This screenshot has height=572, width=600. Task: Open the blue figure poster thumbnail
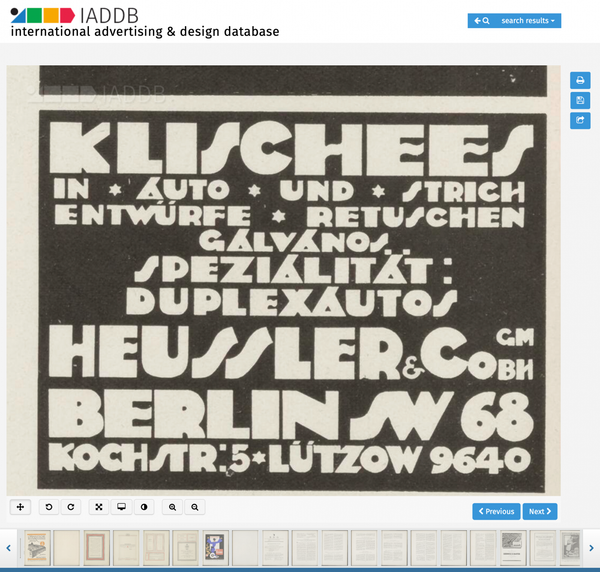216,548
